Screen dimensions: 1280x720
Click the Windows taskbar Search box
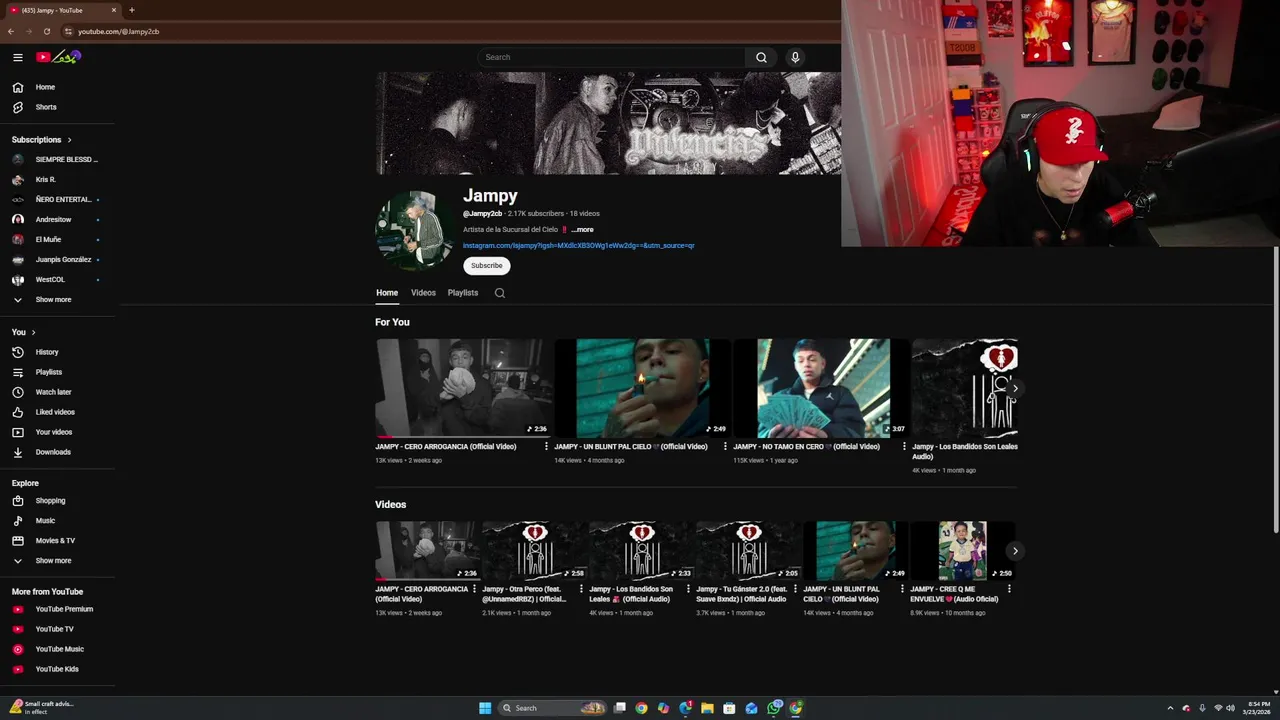(553, 708)
